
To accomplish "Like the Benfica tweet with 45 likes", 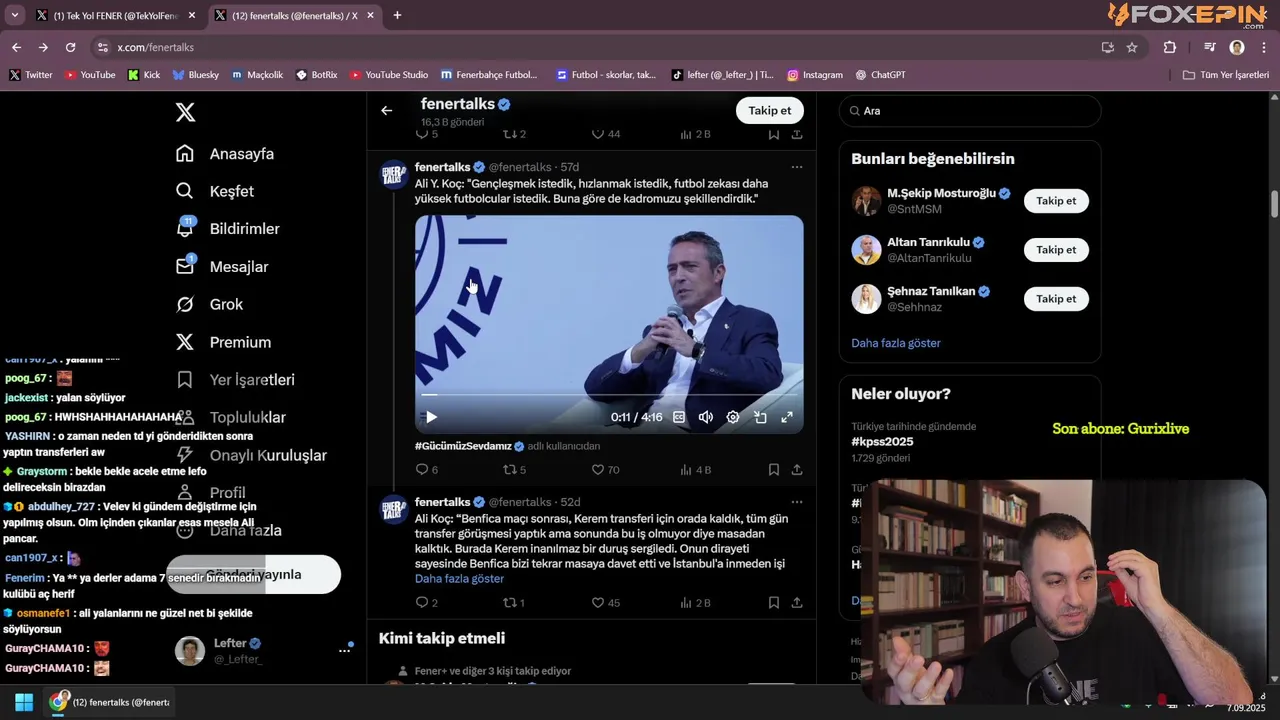I will click(606, 603).
